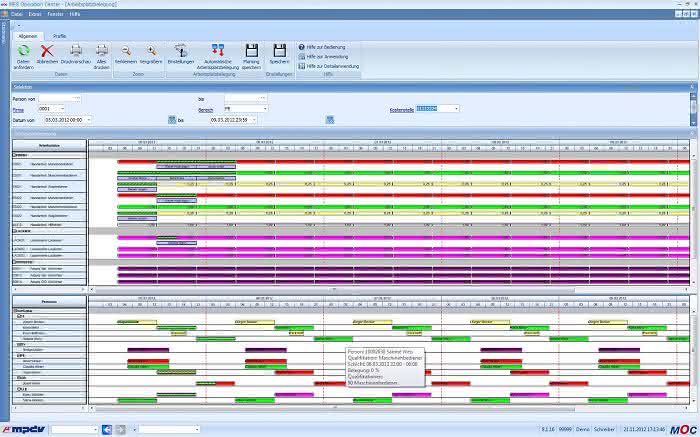Click the horizontal scrollbar of persons Gantt
Viewport: 700px width, 437px height.
tap(335, 408)
